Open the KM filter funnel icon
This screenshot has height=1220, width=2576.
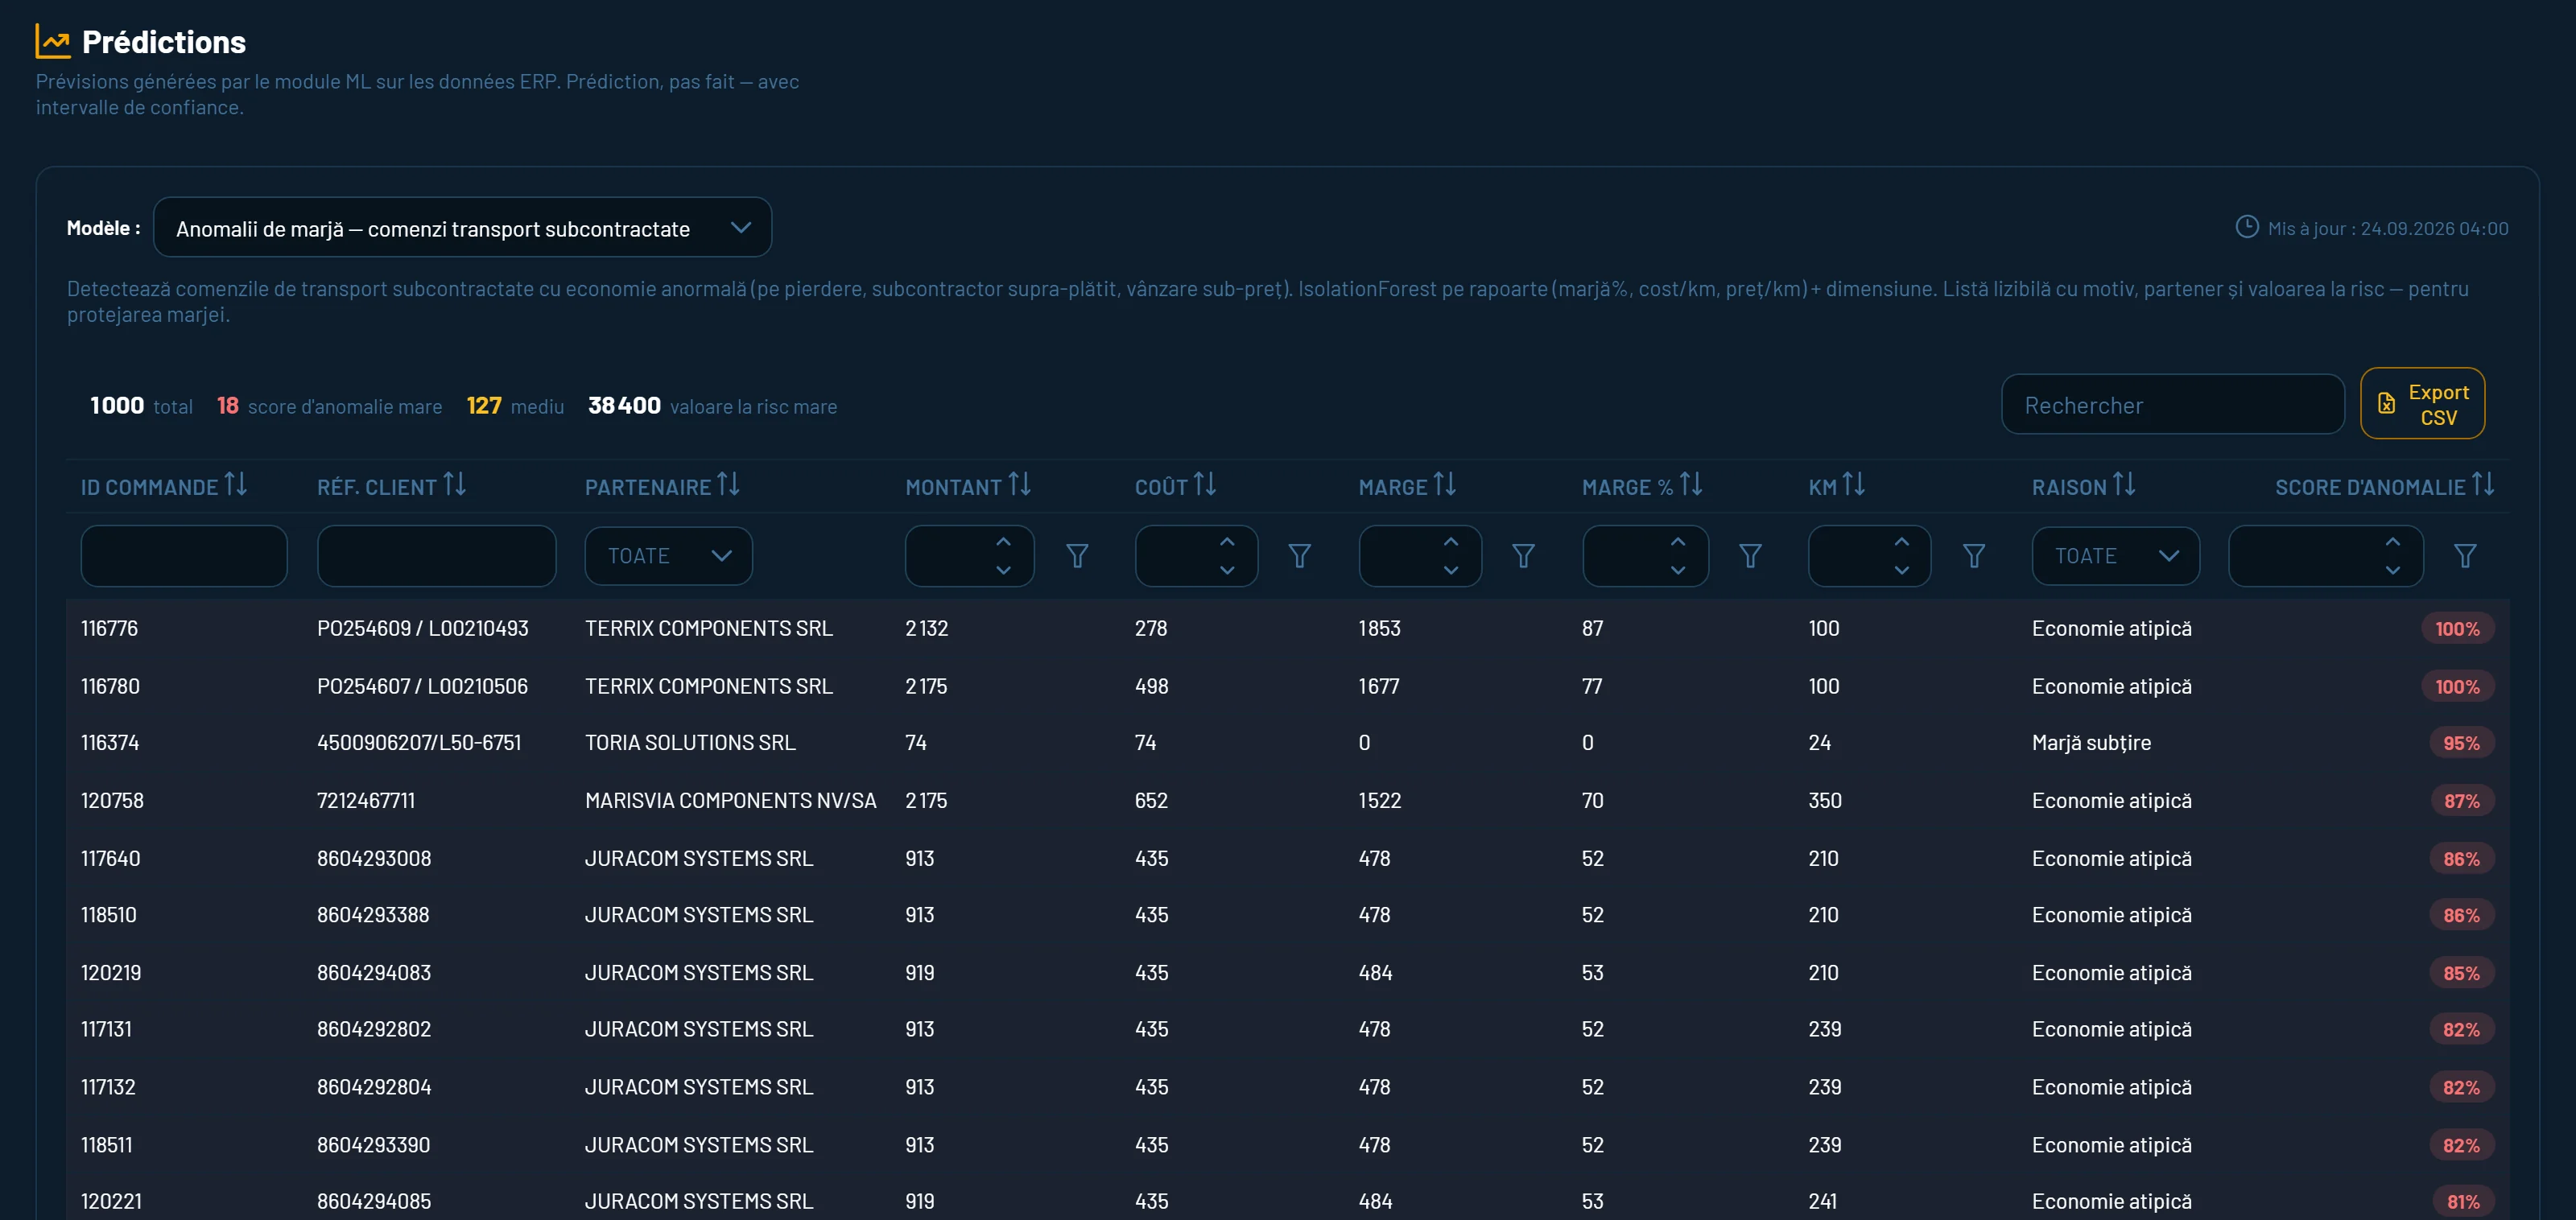tap(1974, 556)
